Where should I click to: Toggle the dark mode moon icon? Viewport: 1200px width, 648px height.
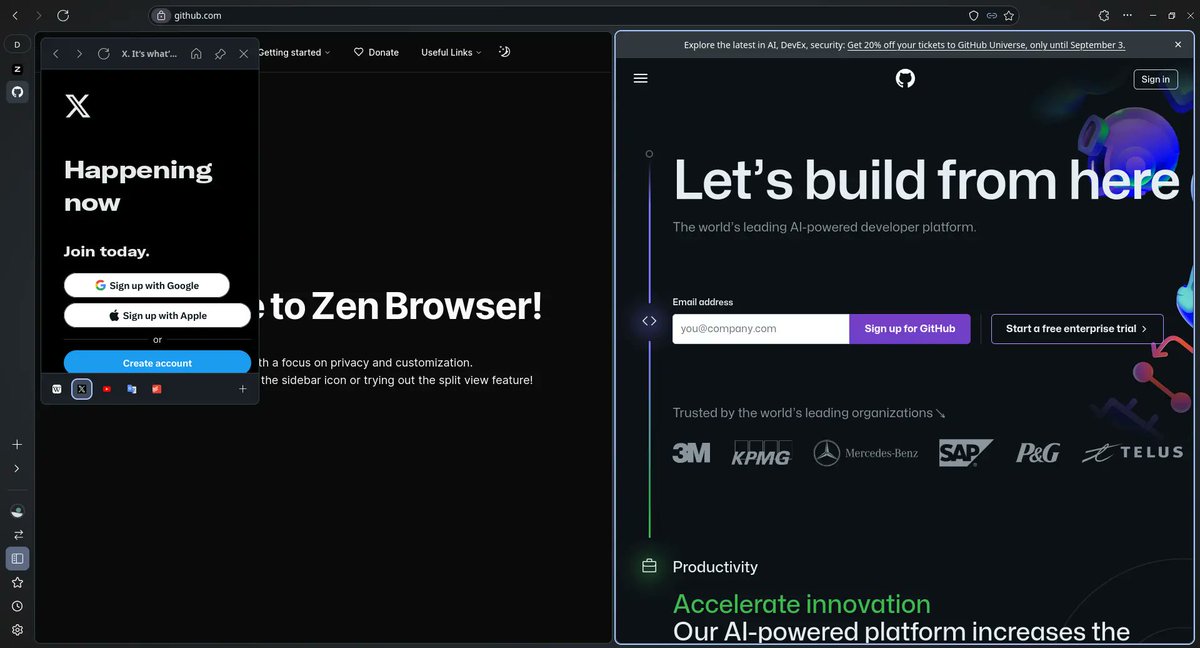(x=504, y=52)
